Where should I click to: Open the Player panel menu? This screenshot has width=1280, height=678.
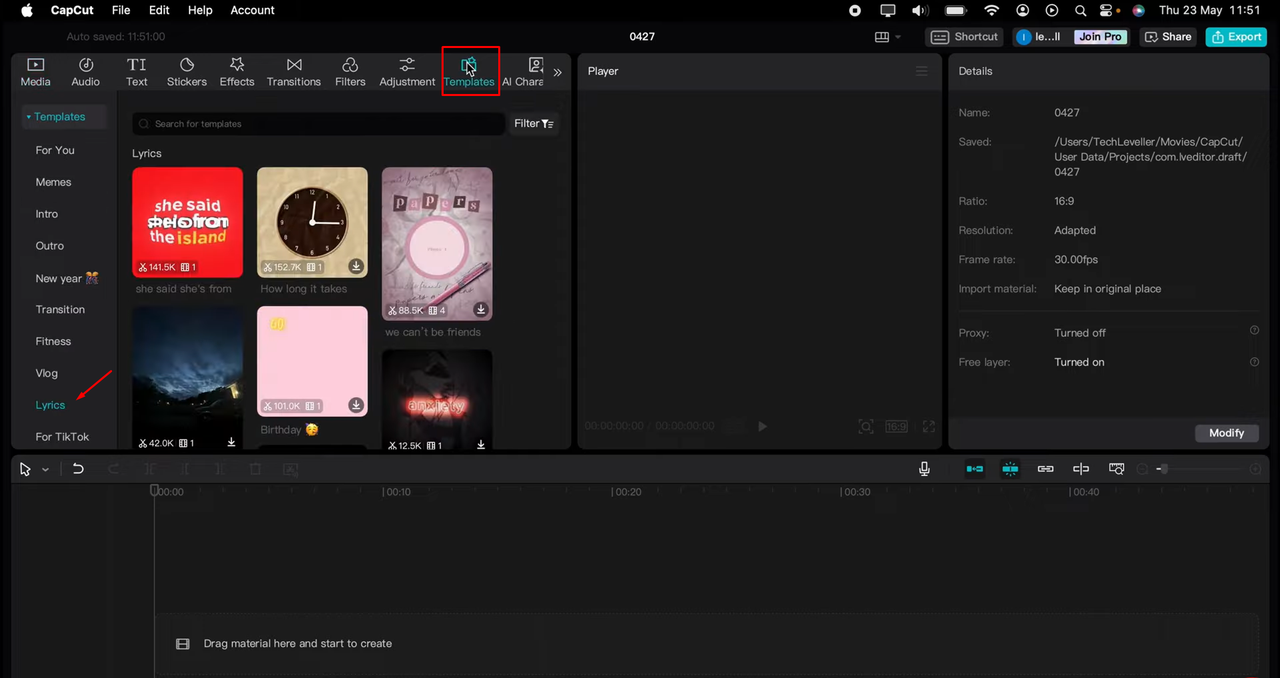(922, 71)
